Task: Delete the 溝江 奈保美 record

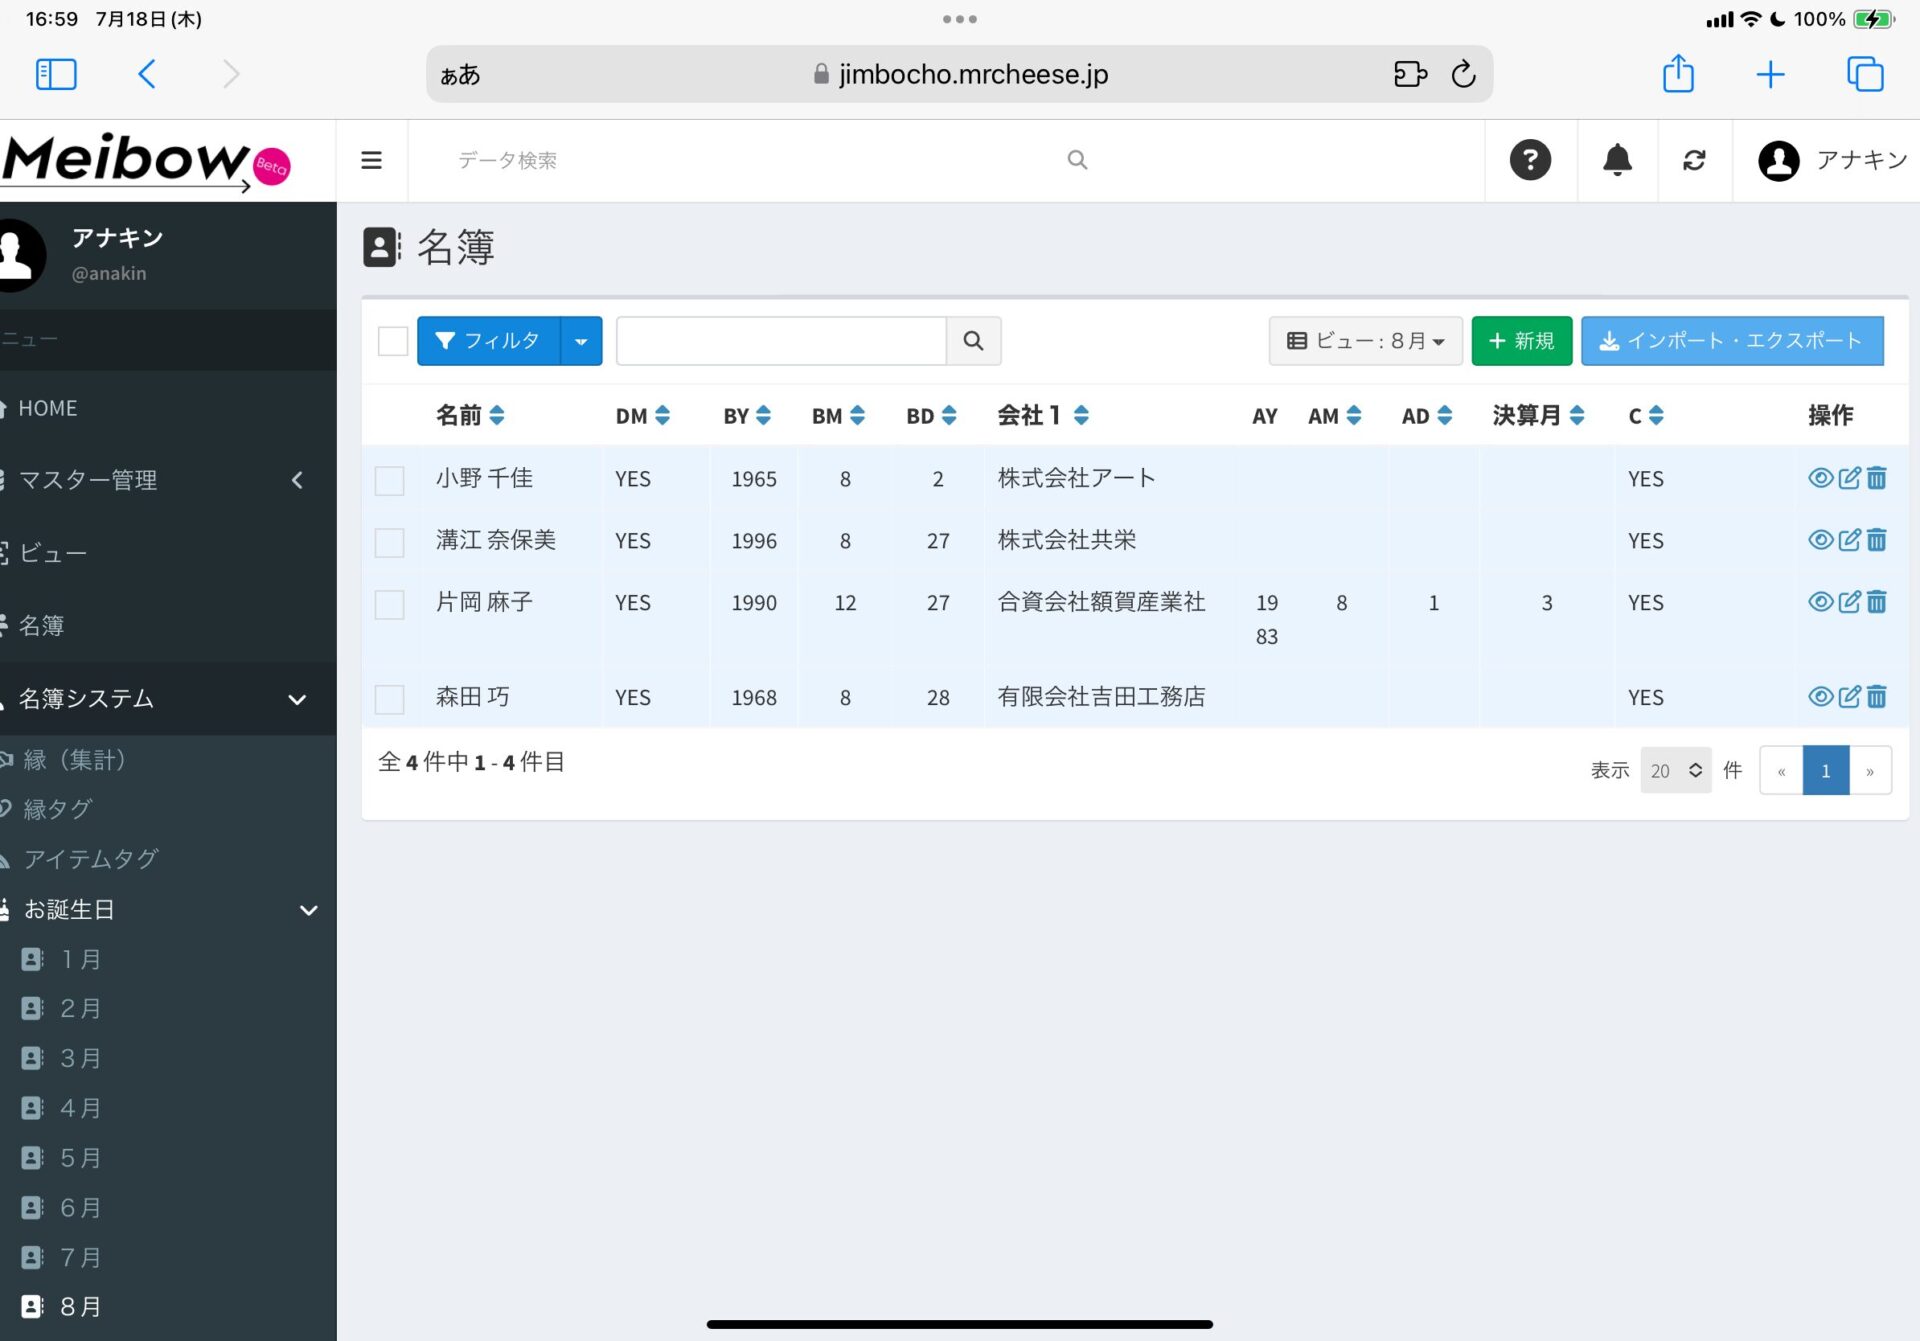Action: tap(1877, 540)
